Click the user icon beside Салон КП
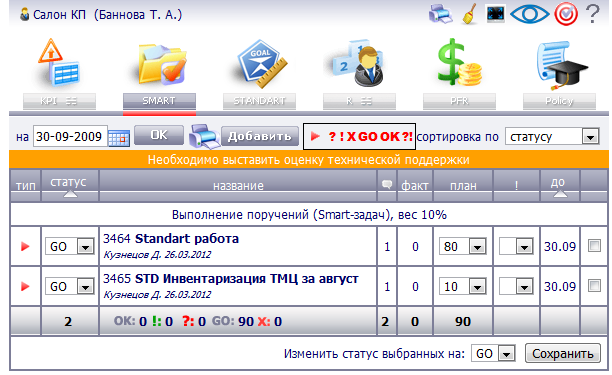This screenshot has width=612, height=375. (25, 15)
